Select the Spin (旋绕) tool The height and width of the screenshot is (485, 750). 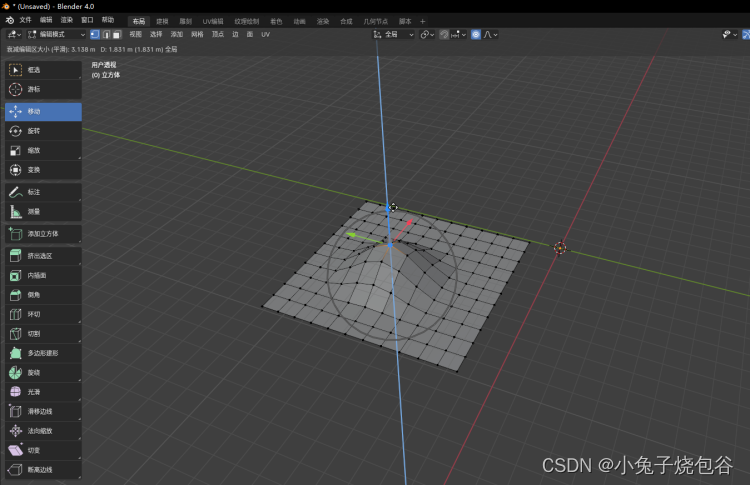tap(43, 373)
